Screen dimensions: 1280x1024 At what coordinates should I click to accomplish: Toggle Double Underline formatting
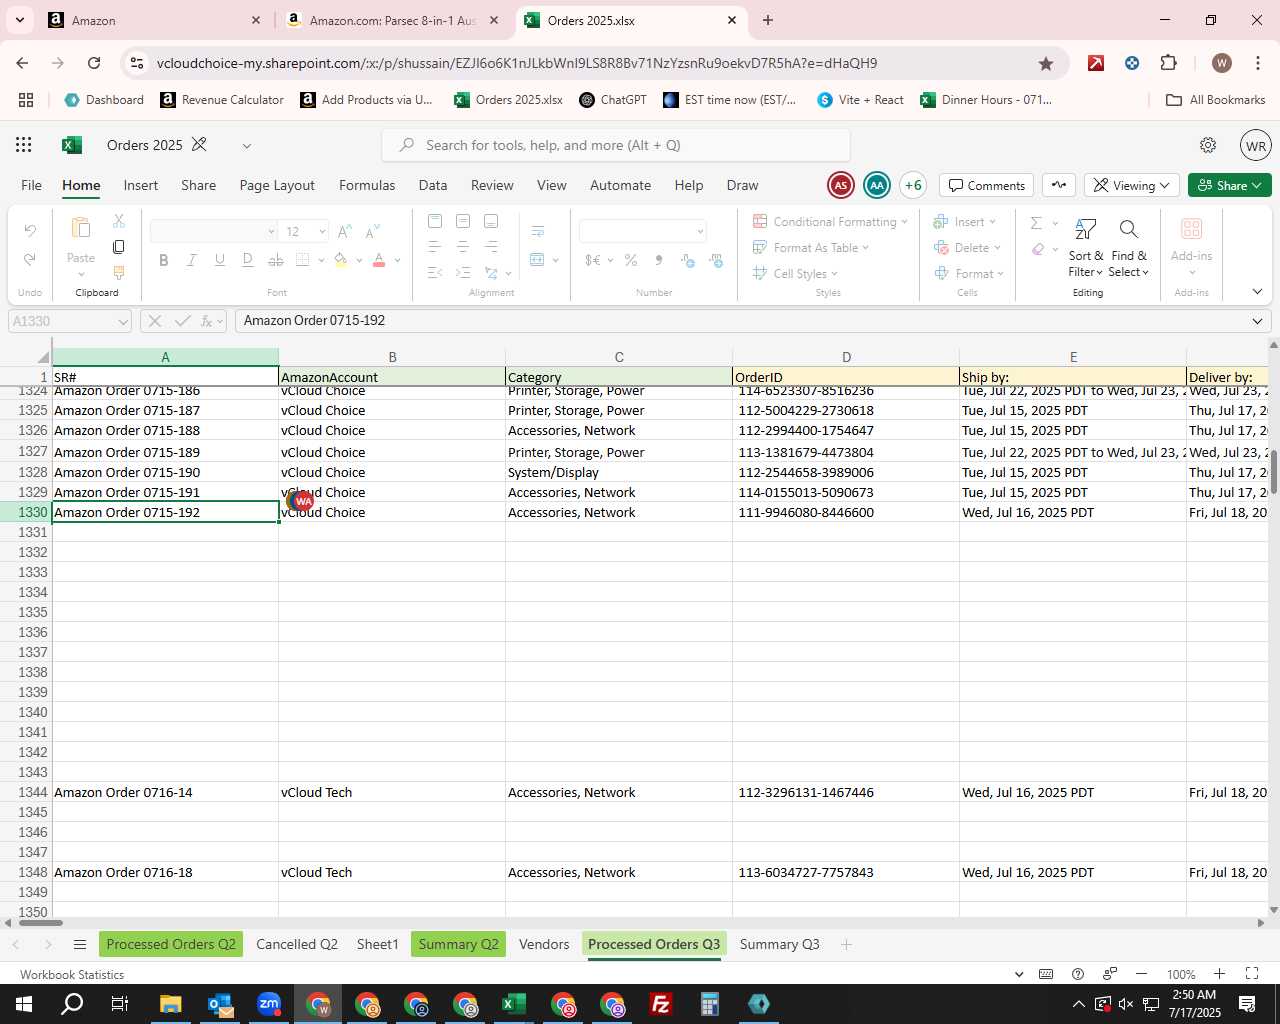pyautogui.click(x=247, y=260)
